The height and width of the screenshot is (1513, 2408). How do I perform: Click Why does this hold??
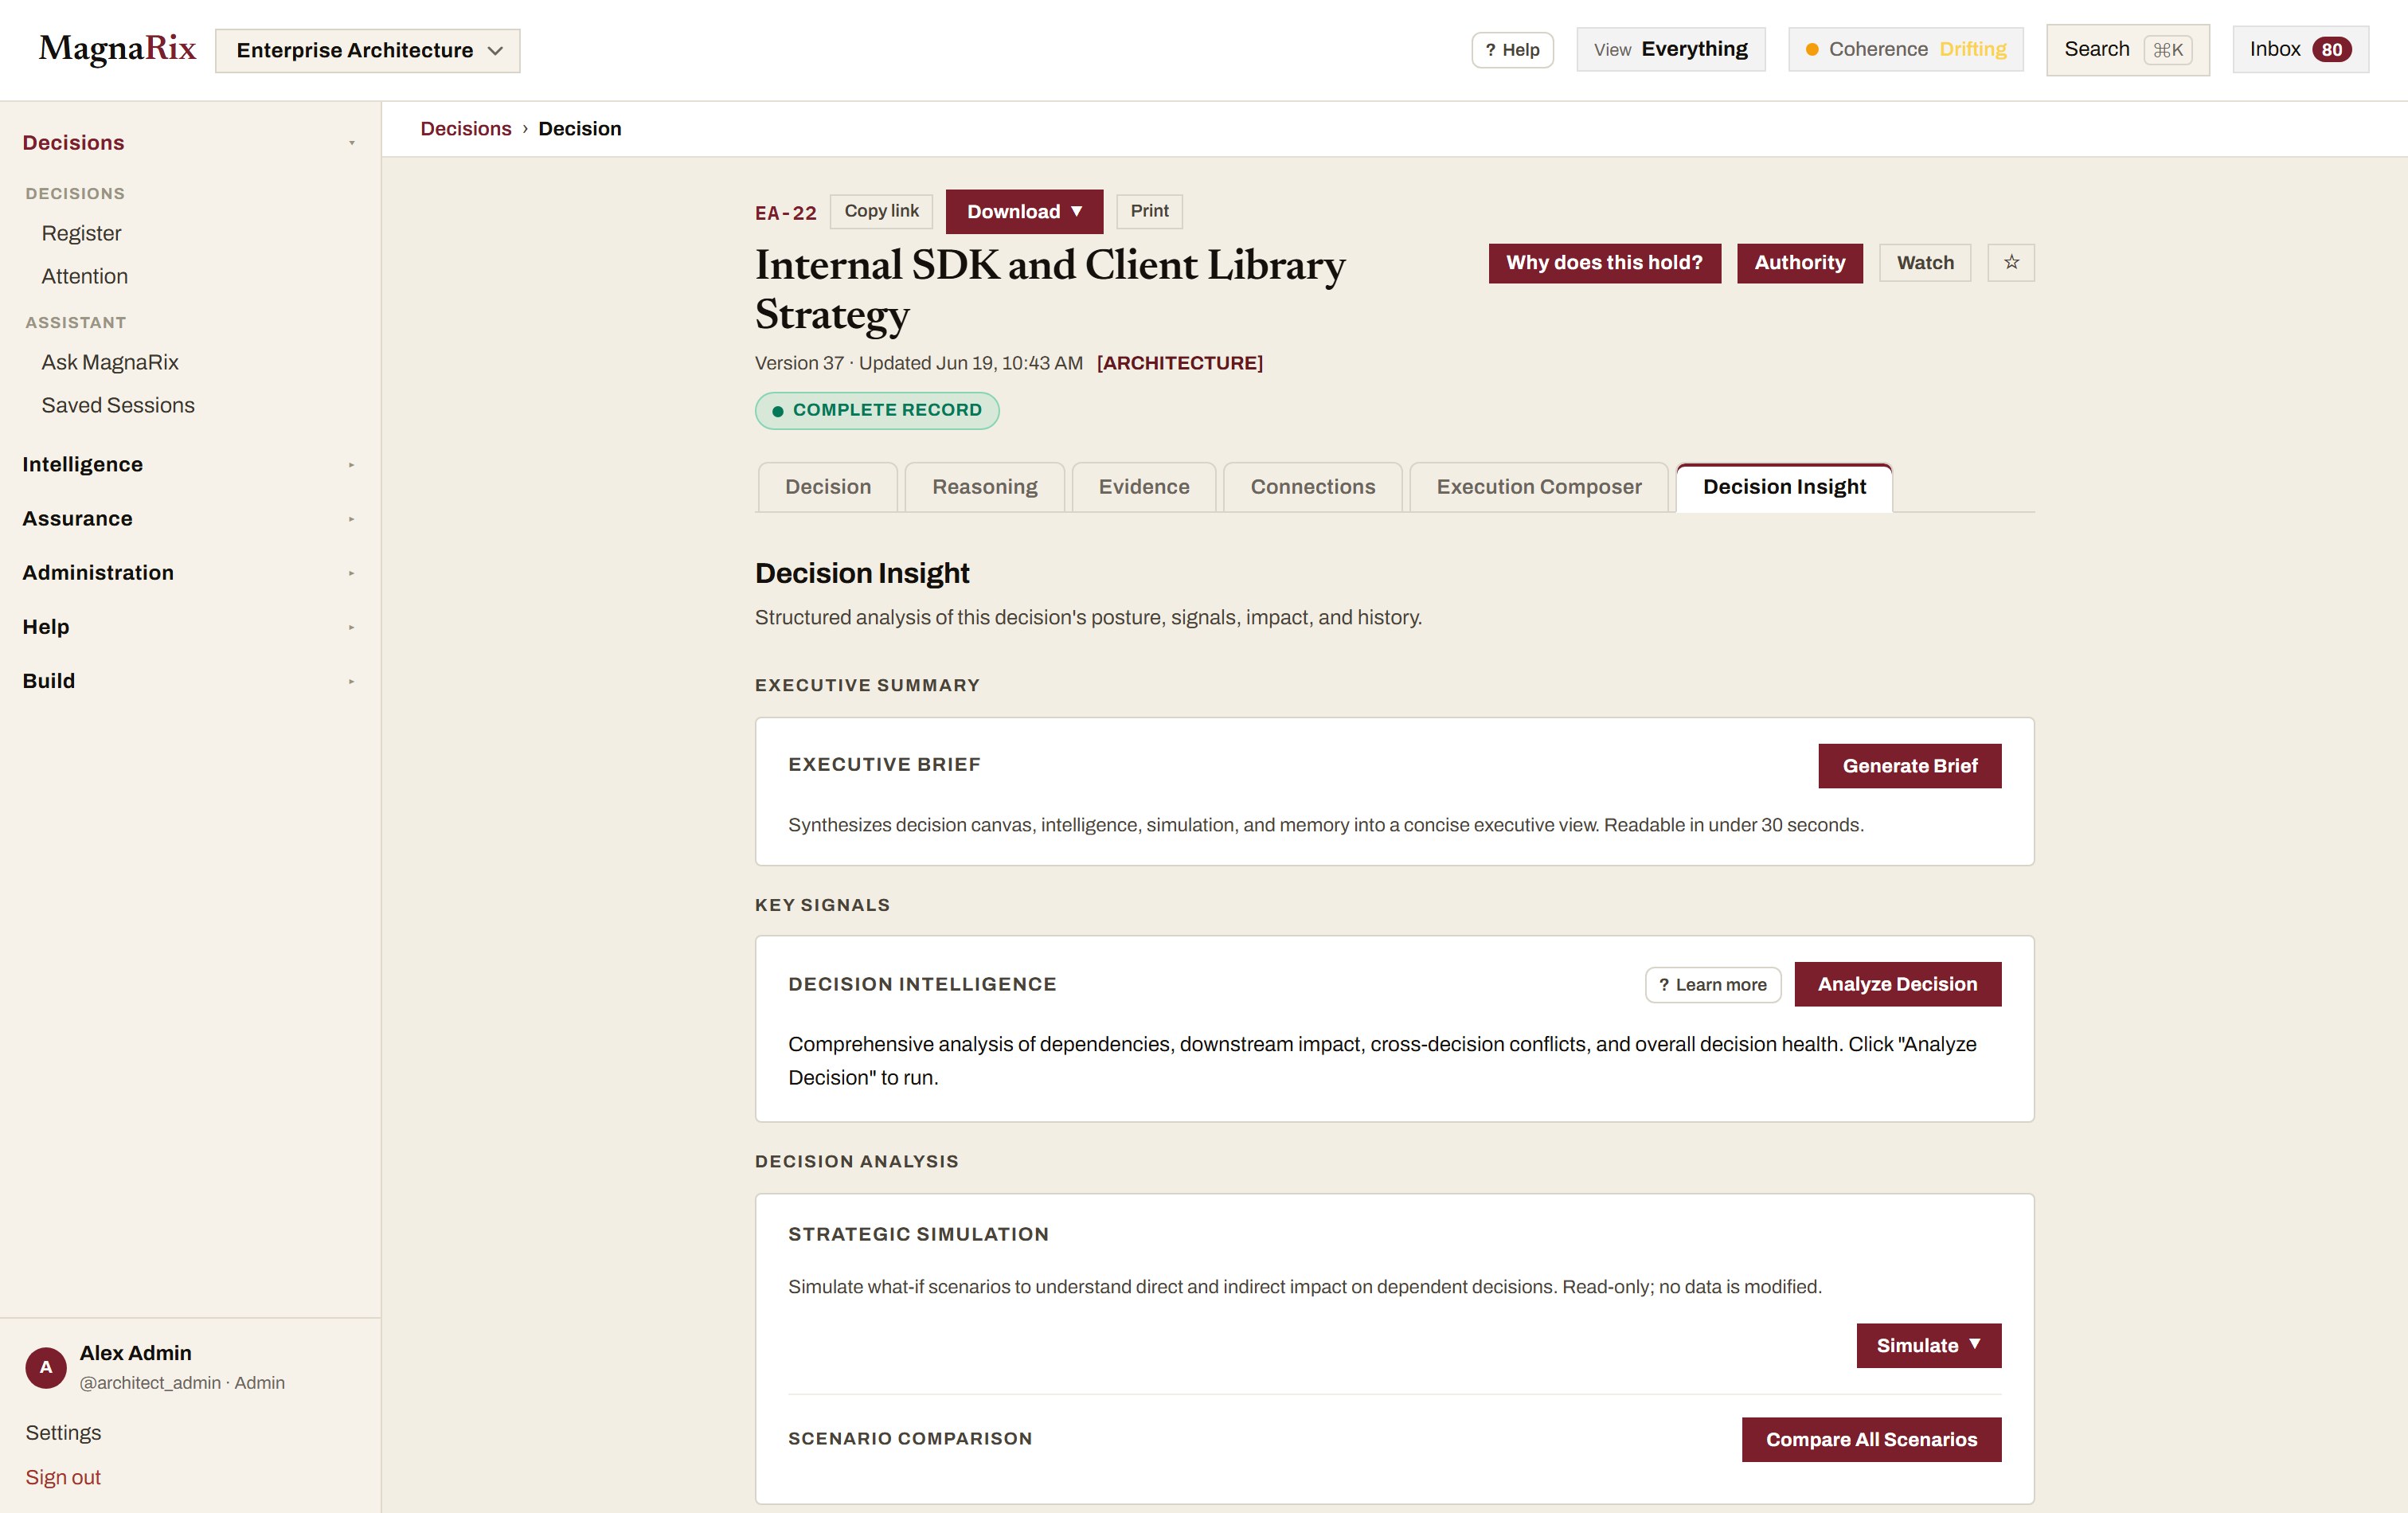click(x=1604, y=263)
